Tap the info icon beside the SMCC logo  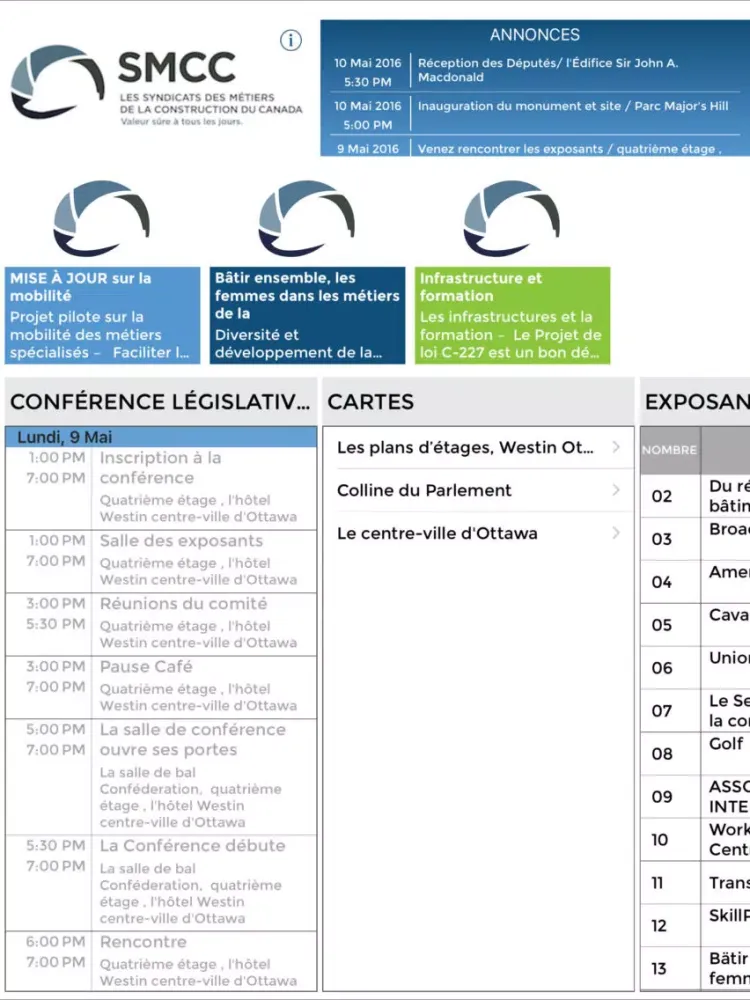click(x=290, y=41)
